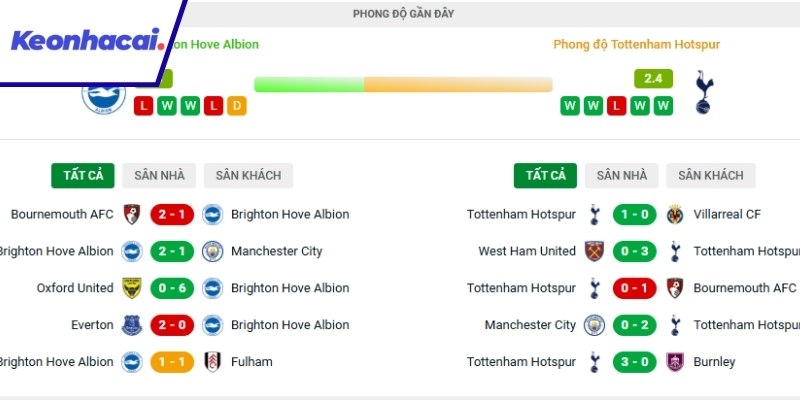Open the Oxford United 0 - 6 score
This screenshot has width=800, height=400.
point(172,288)
